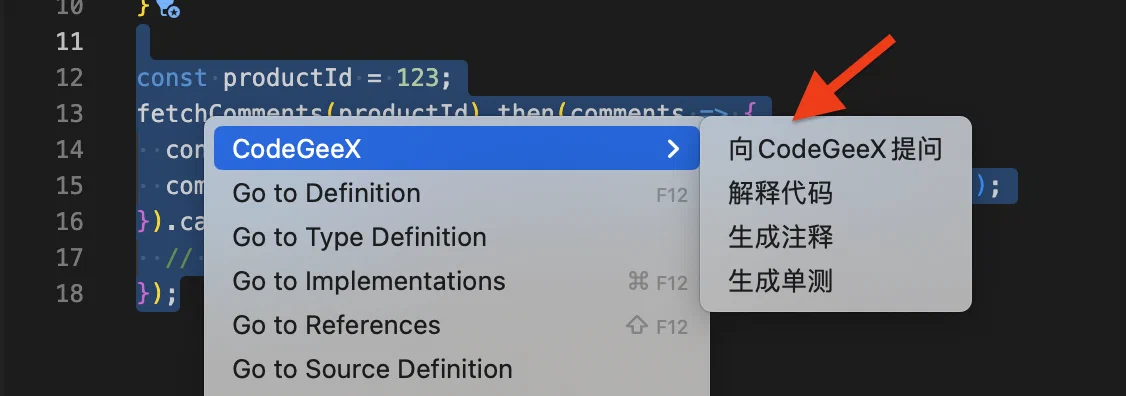Image resolution: width=1126 pixels, height=396 pixels.
Task: Click the value 123 on line 12
Action: 417,78
